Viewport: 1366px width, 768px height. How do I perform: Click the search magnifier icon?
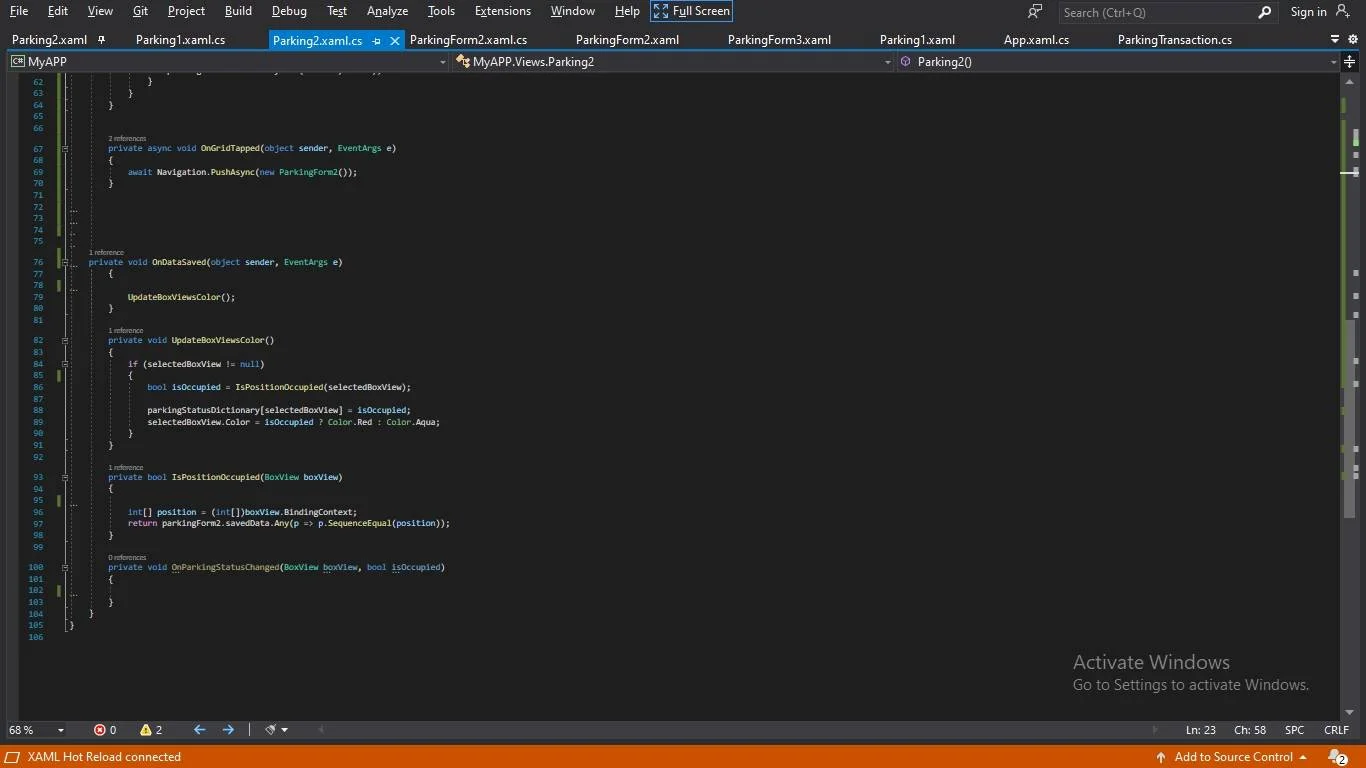1265,12
